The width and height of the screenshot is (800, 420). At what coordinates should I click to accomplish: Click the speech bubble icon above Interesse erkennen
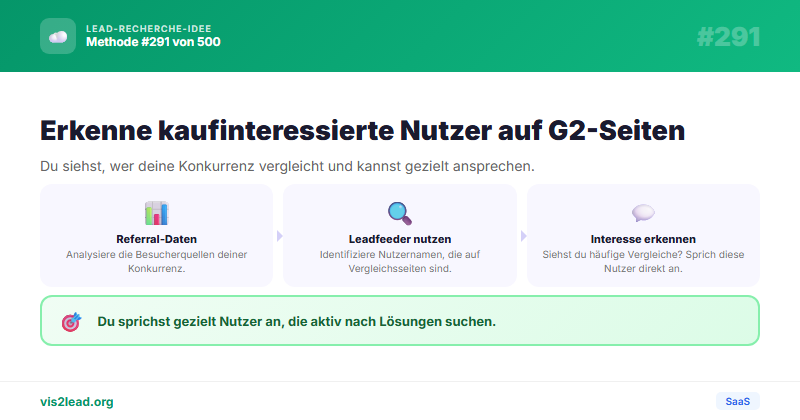click(643, 213)
